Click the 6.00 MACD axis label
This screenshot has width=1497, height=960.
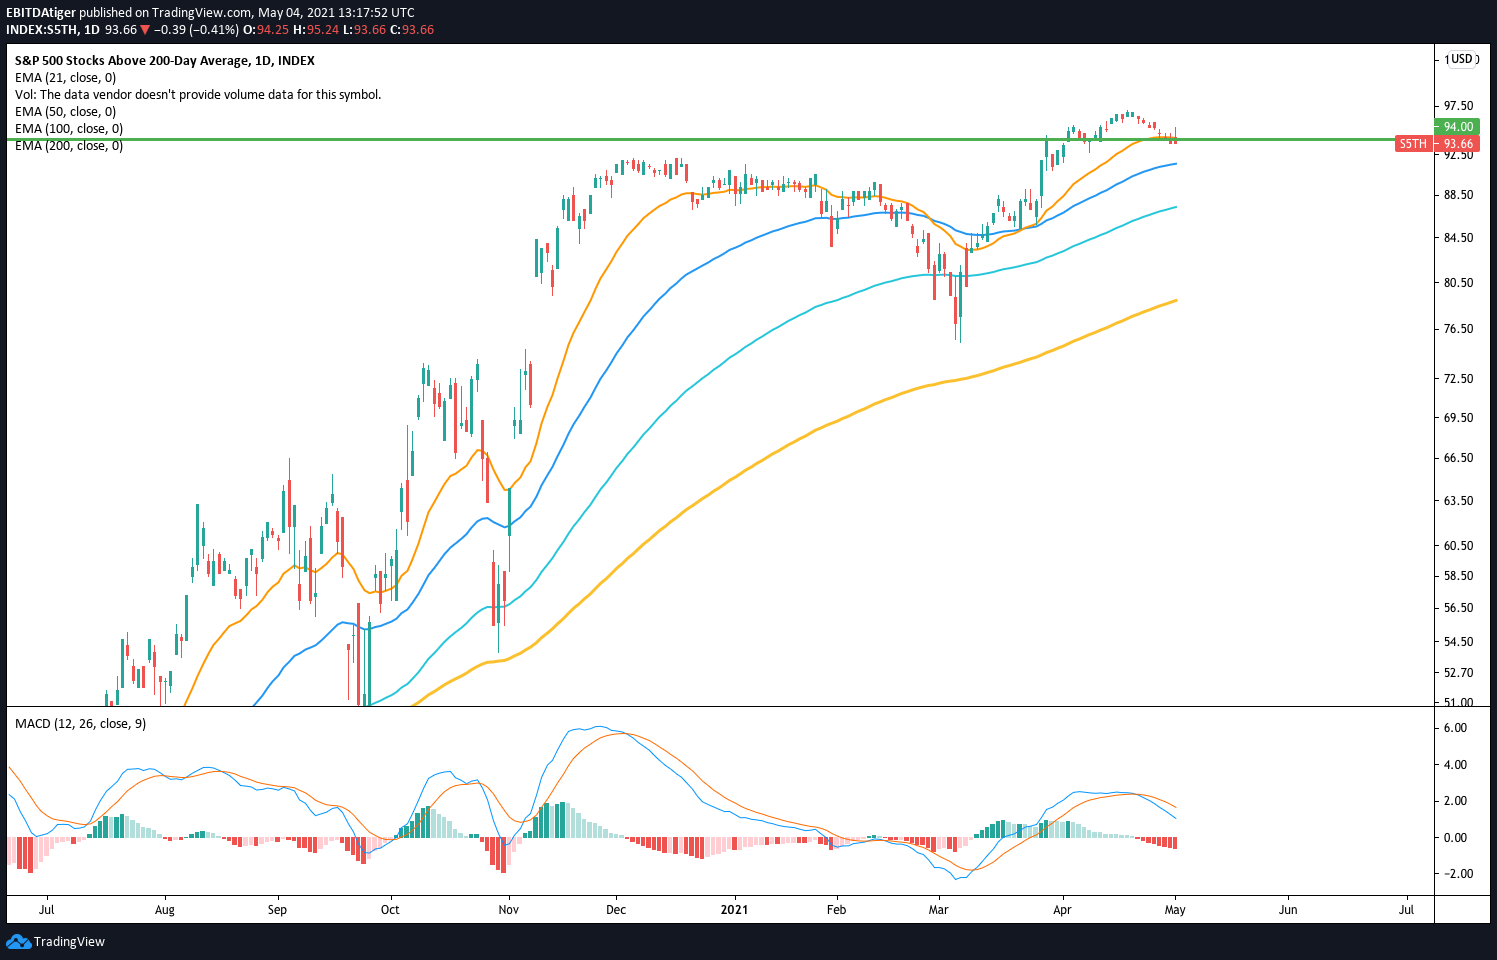coord(1456,728)
